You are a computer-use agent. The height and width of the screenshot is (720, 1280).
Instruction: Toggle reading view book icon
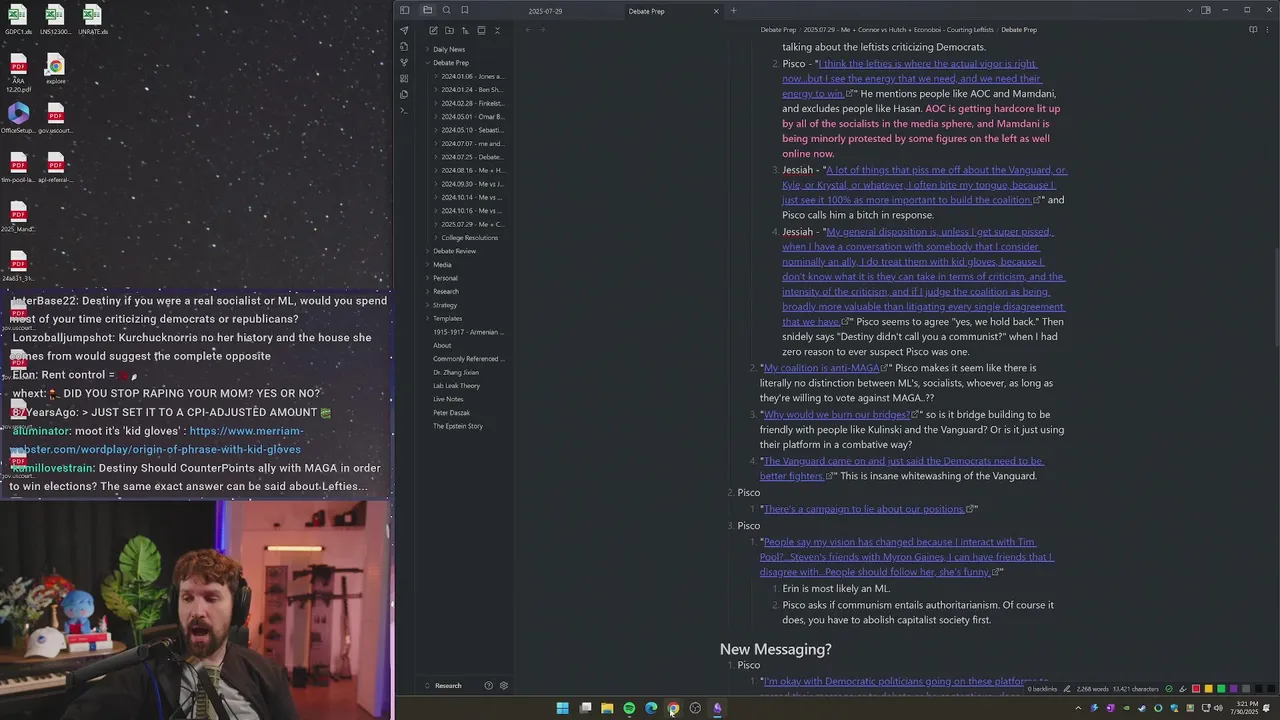(1253, 30)
